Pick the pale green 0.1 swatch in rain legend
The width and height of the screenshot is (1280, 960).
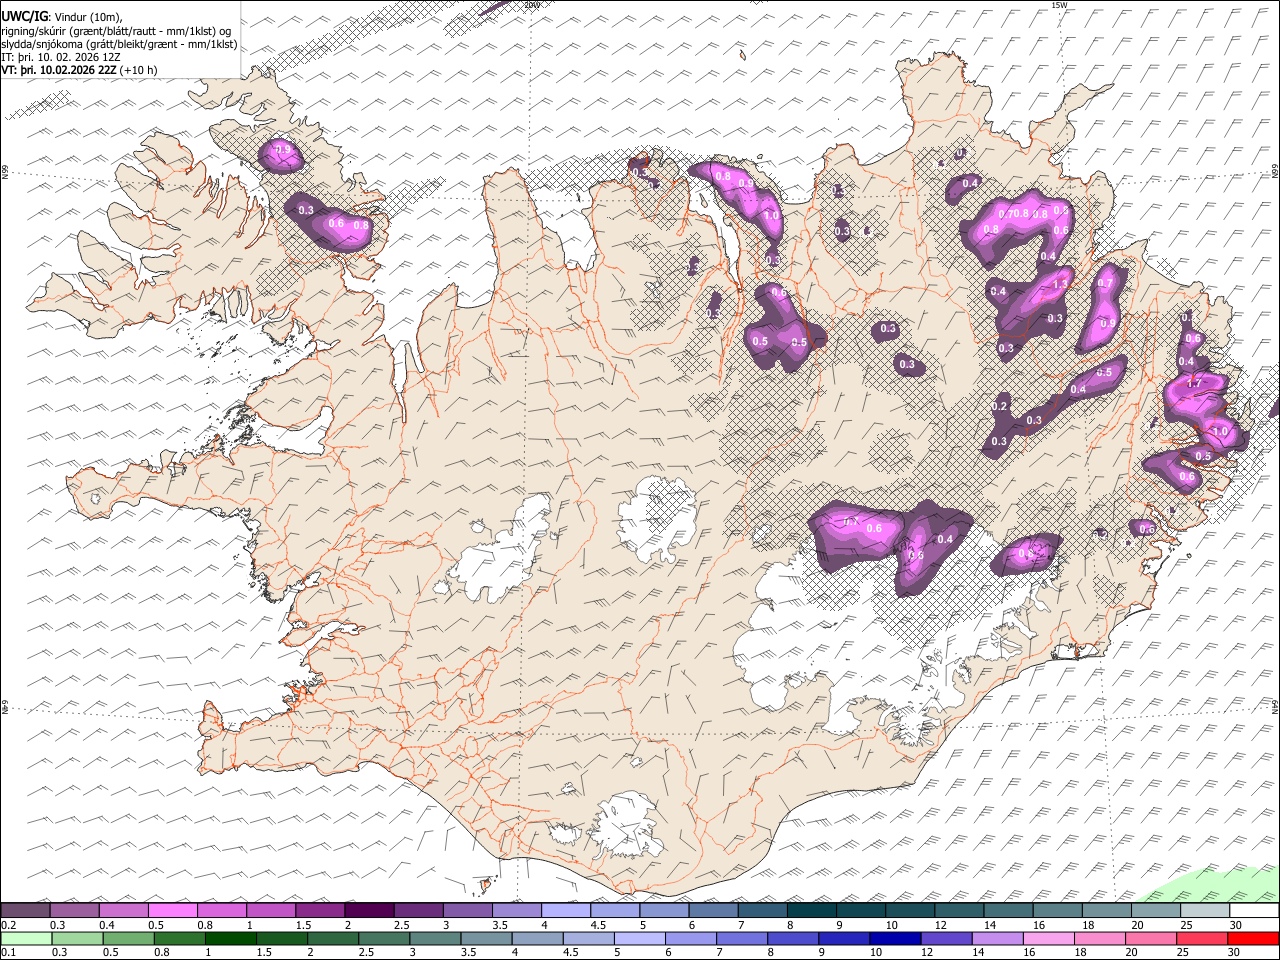pos(25,938)
